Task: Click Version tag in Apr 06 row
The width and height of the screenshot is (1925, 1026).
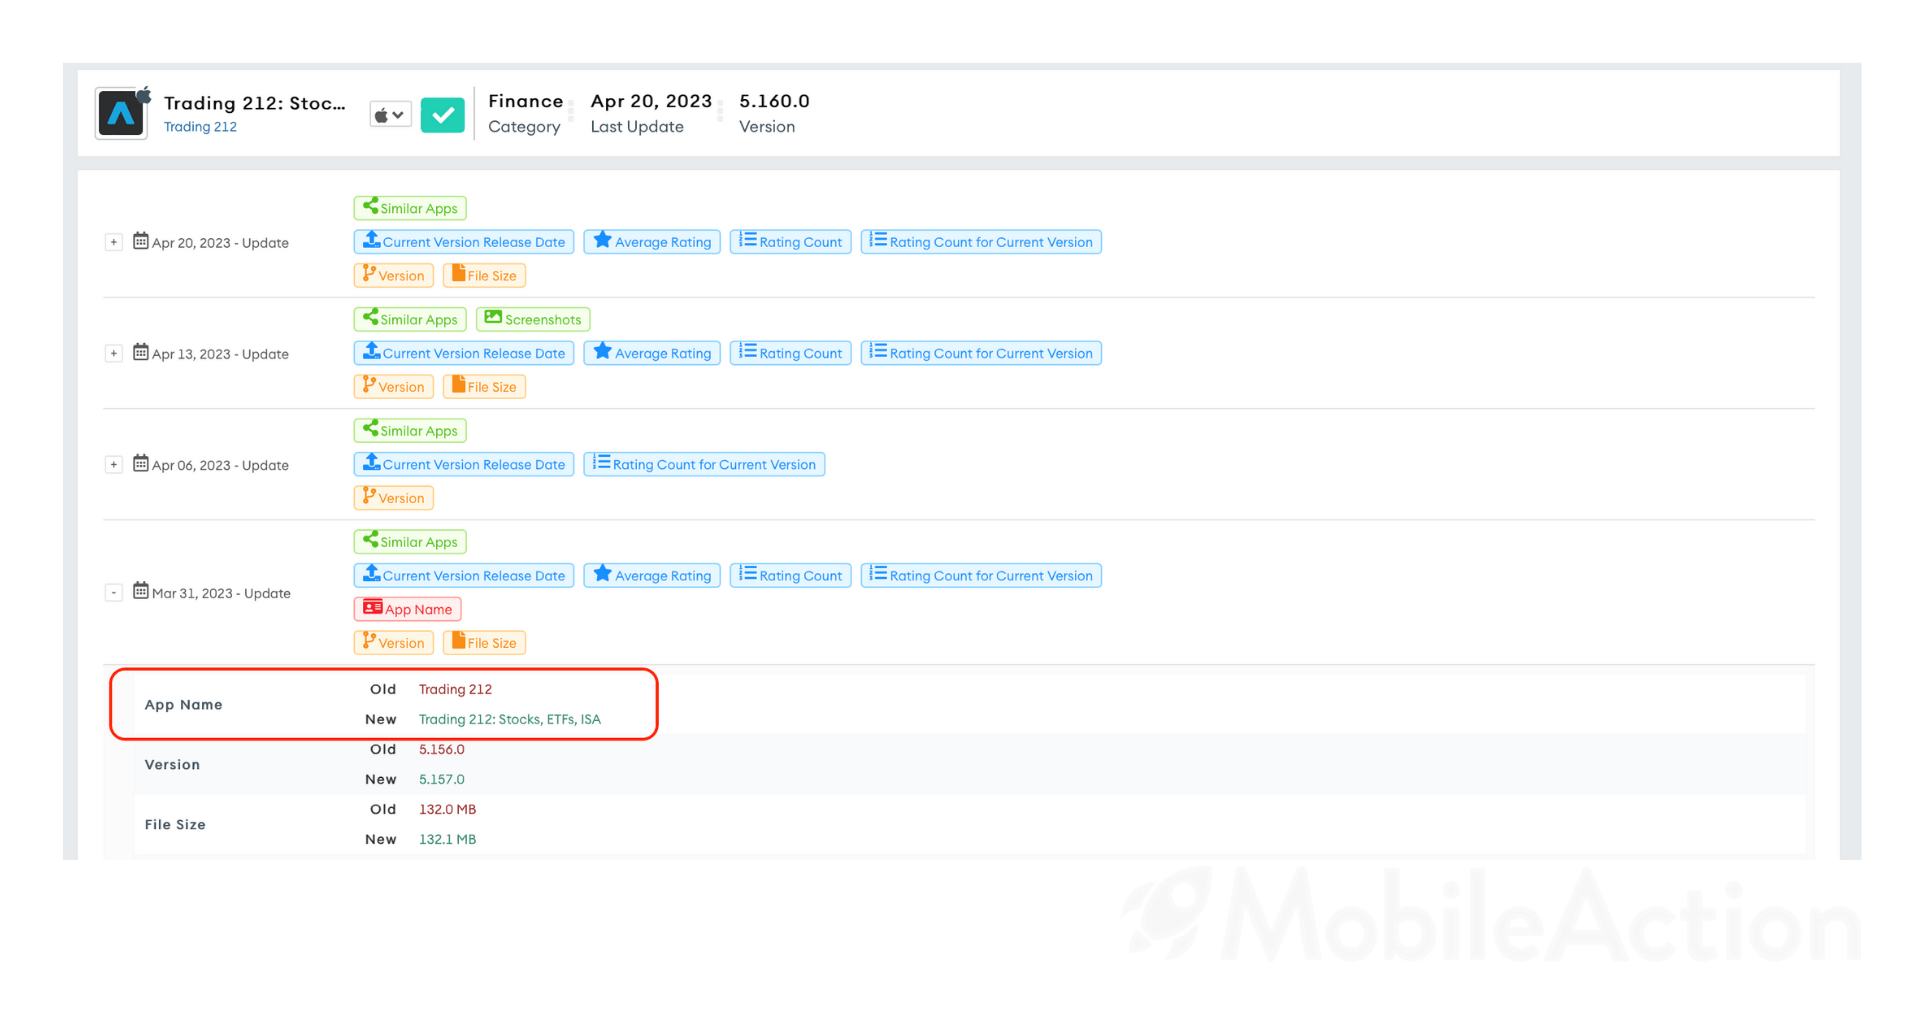Action: pyautogui.click(x=394, y=497)
